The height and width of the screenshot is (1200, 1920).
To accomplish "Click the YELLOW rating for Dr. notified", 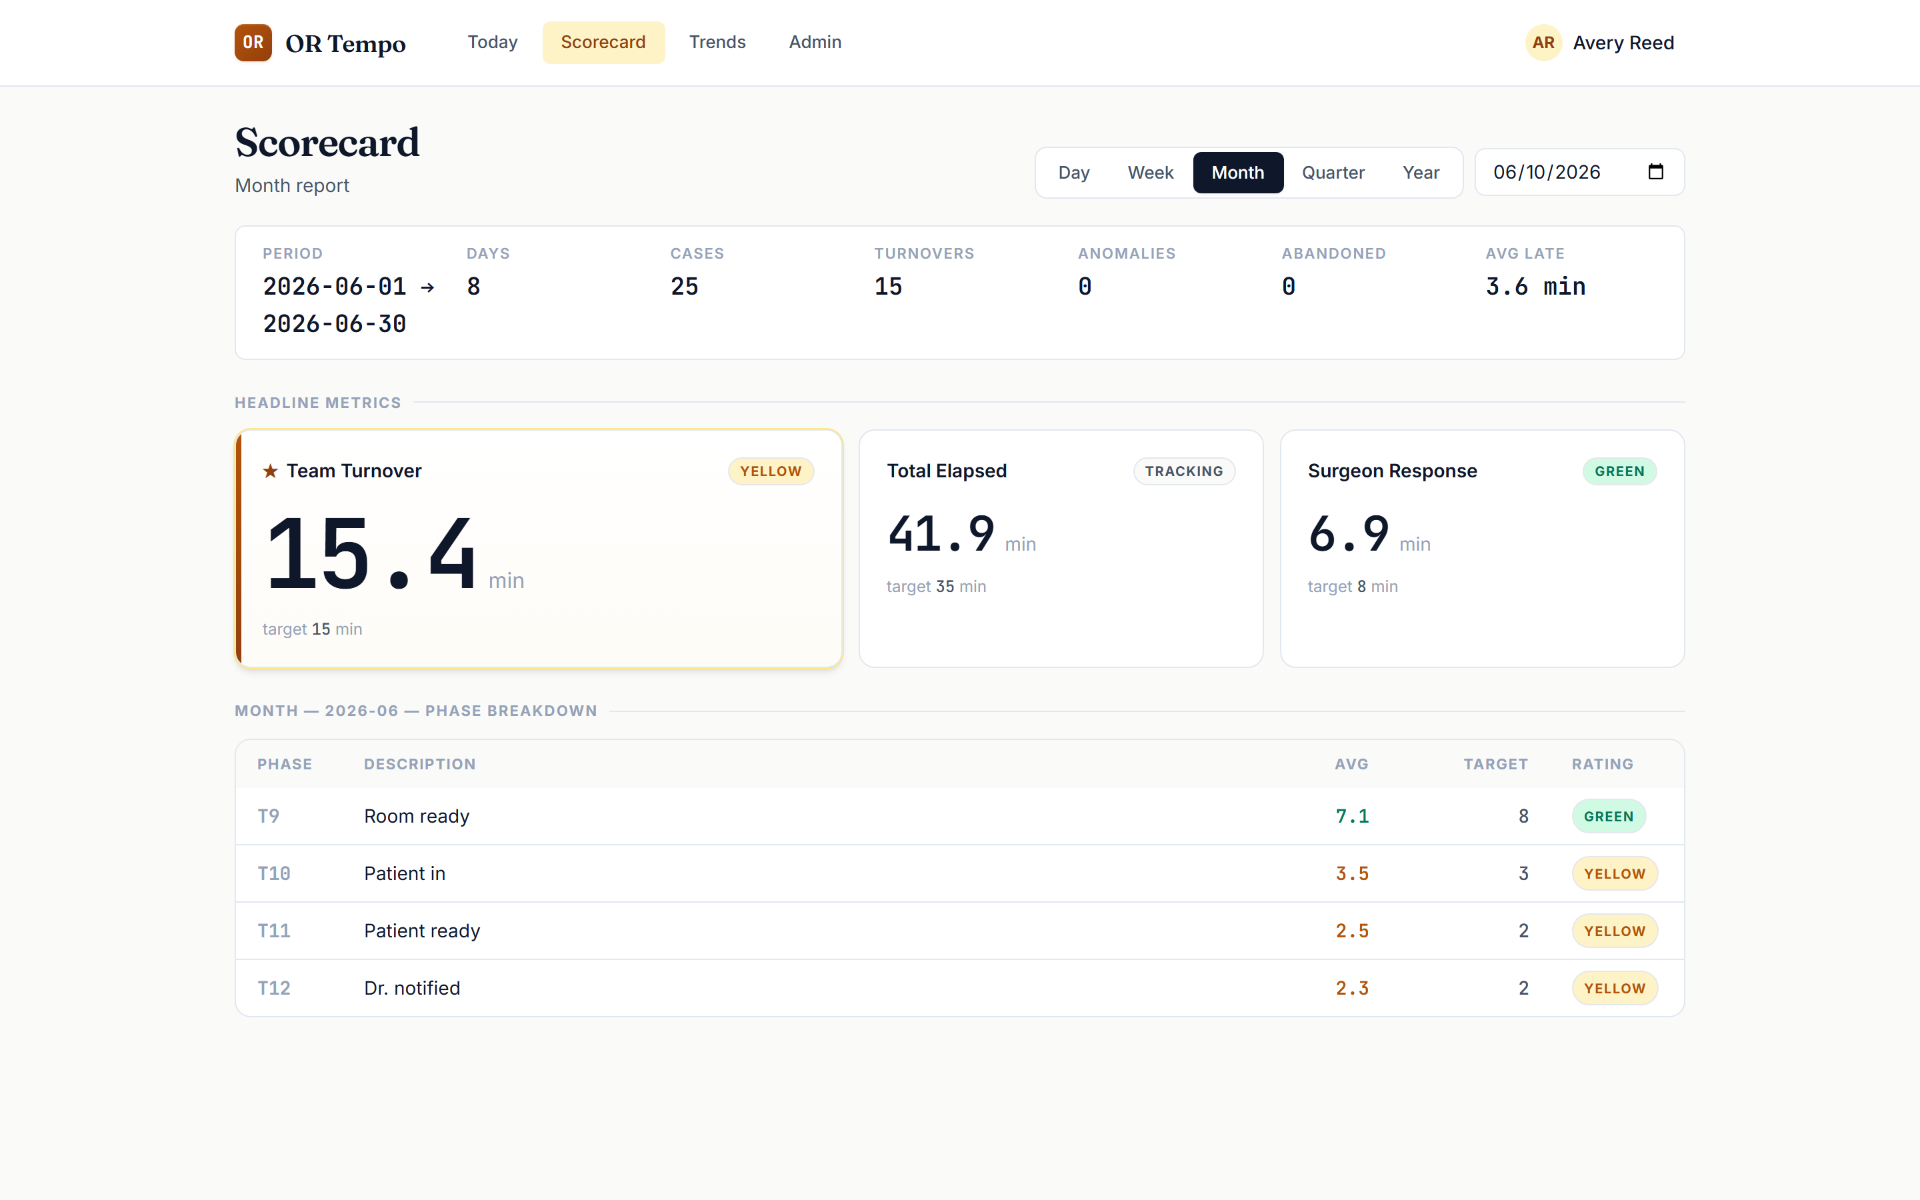I will tap(1614, 988).
